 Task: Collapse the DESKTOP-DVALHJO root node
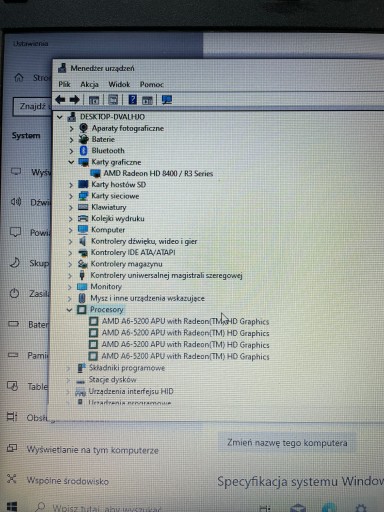coord(60,117)
